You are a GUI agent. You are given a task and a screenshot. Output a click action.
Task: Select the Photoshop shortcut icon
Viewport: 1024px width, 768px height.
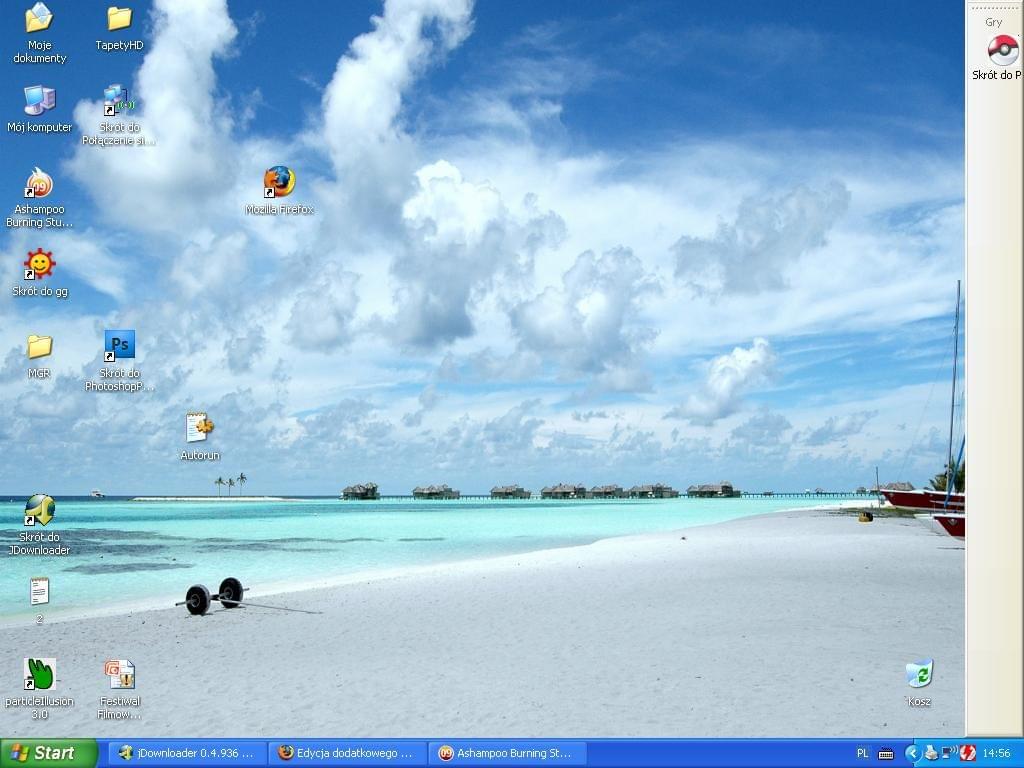coord(119,346)
